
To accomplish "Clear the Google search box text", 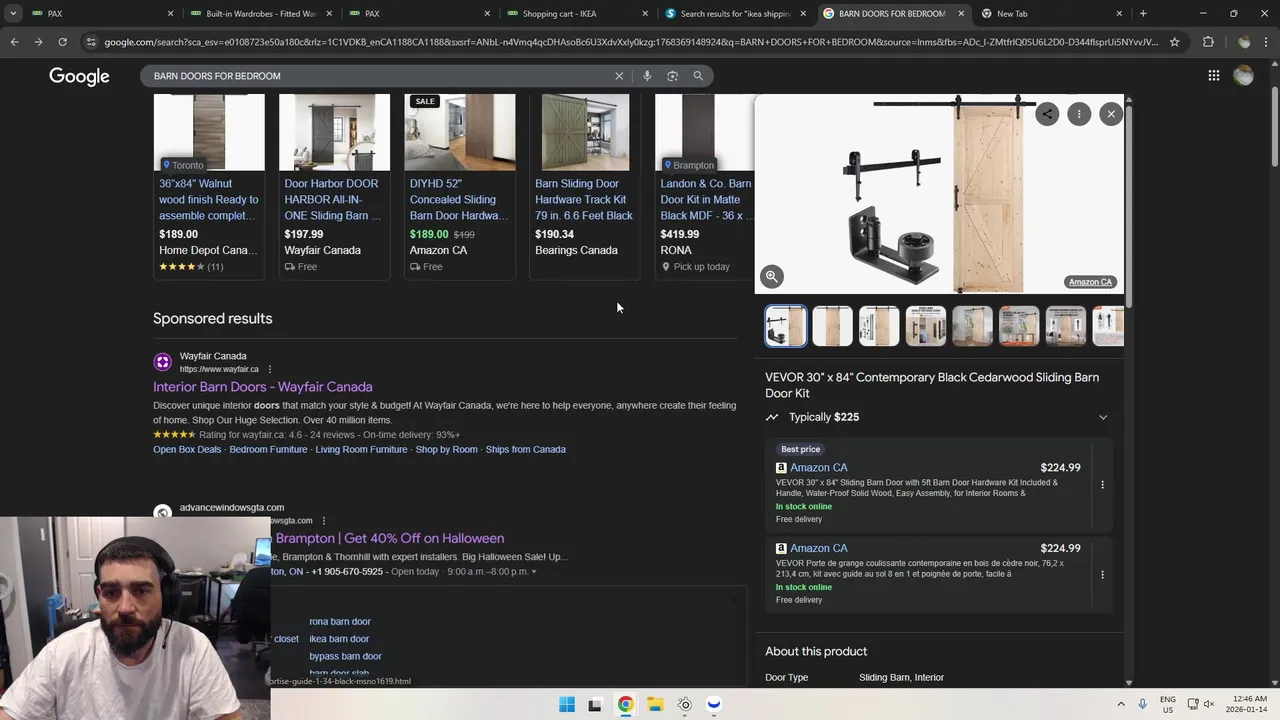I will coord(619,76).
